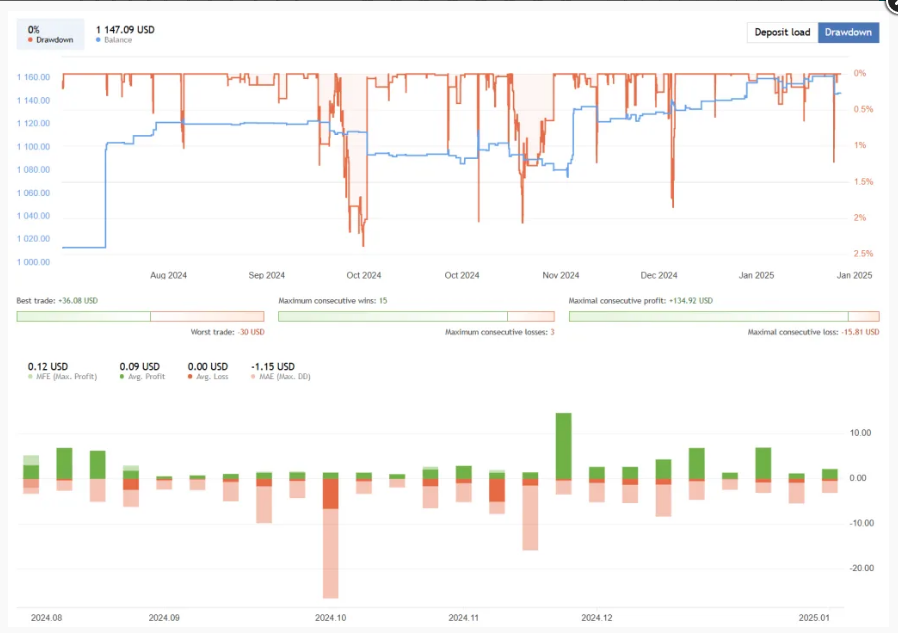Click the 1 020.00 balance axis label
Image resolution: width=898 pixels, height=633 pixels.
[33, 239]
